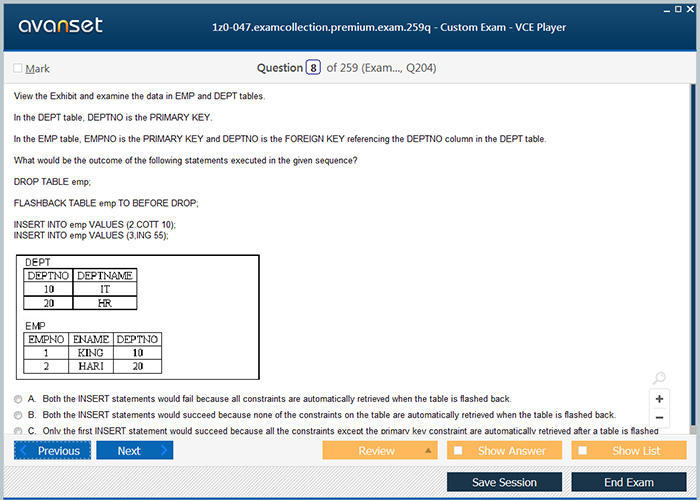This screenshot has width=700, height=500.
Task: Click 'INSERT INTO emp VALUES (3,ING 55);' line
Action: [x=91, y=235]
